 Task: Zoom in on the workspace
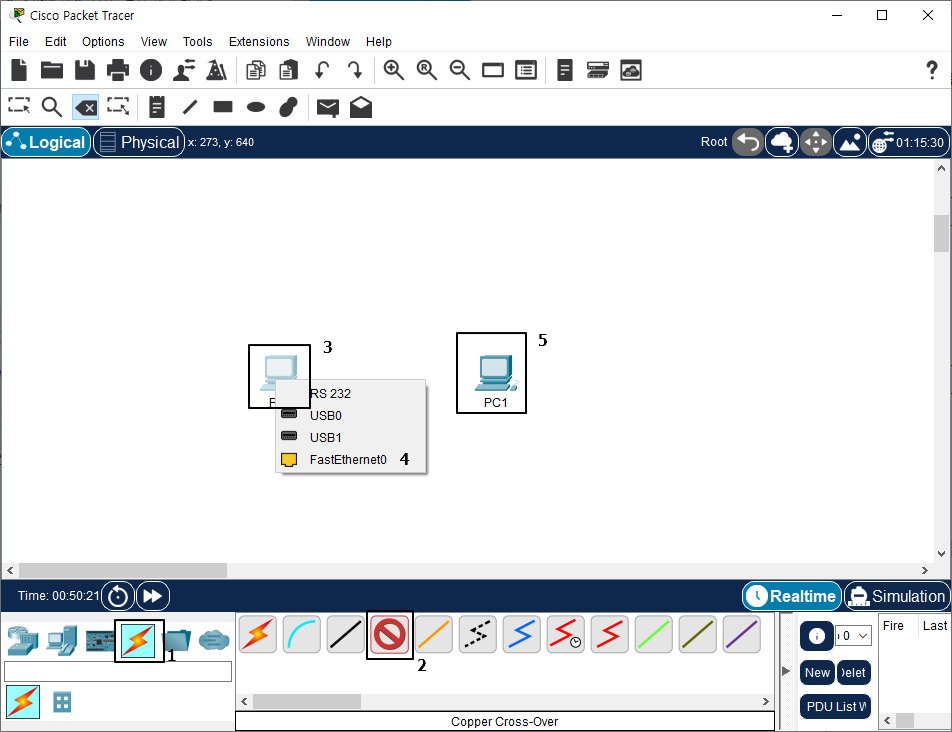393,70
